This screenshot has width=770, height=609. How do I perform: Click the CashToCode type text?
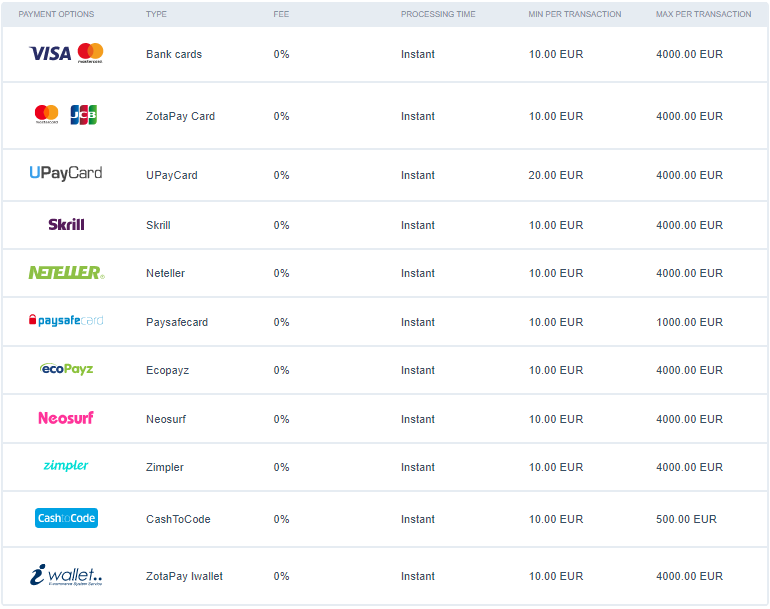point(178,519)
